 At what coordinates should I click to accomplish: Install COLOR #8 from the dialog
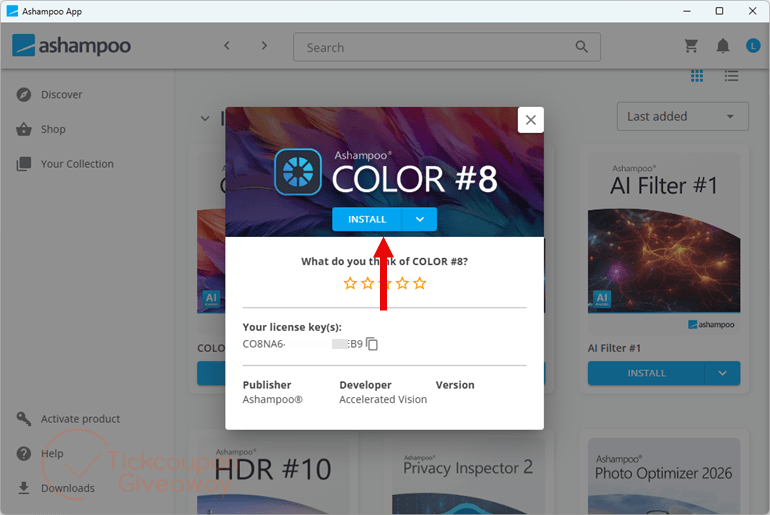pos(367,219)
